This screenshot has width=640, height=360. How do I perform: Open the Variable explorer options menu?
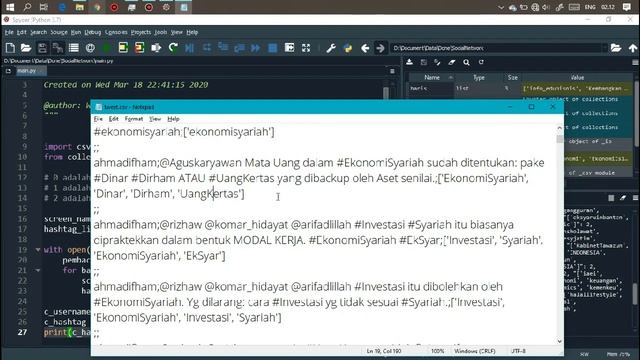636,62
